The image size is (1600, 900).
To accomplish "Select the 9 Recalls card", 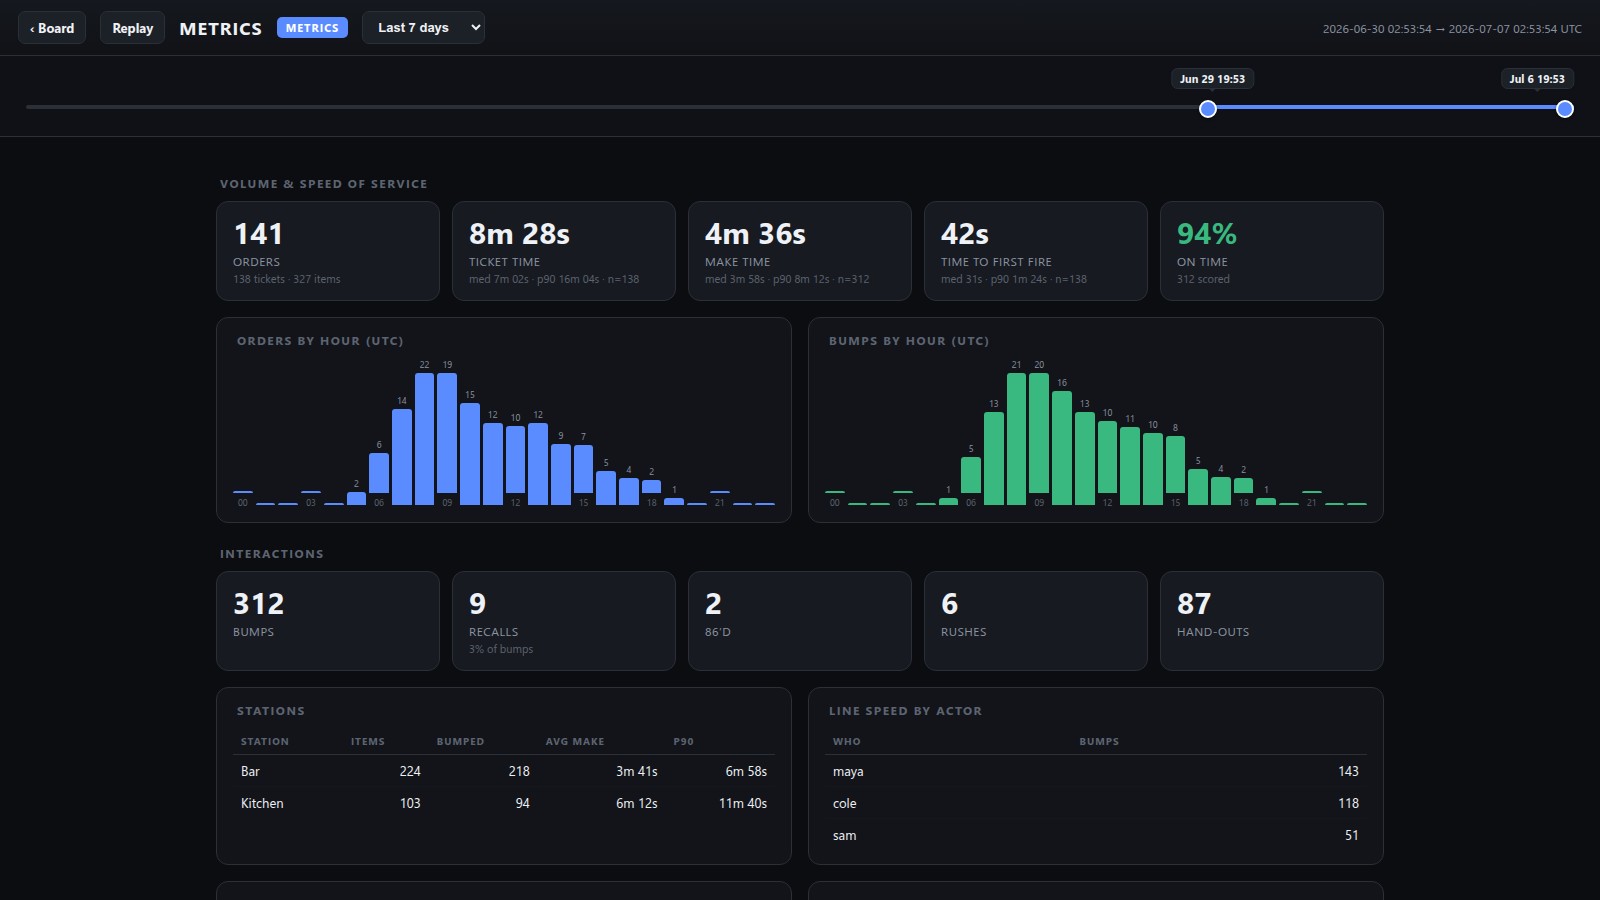I will [564, 621].
